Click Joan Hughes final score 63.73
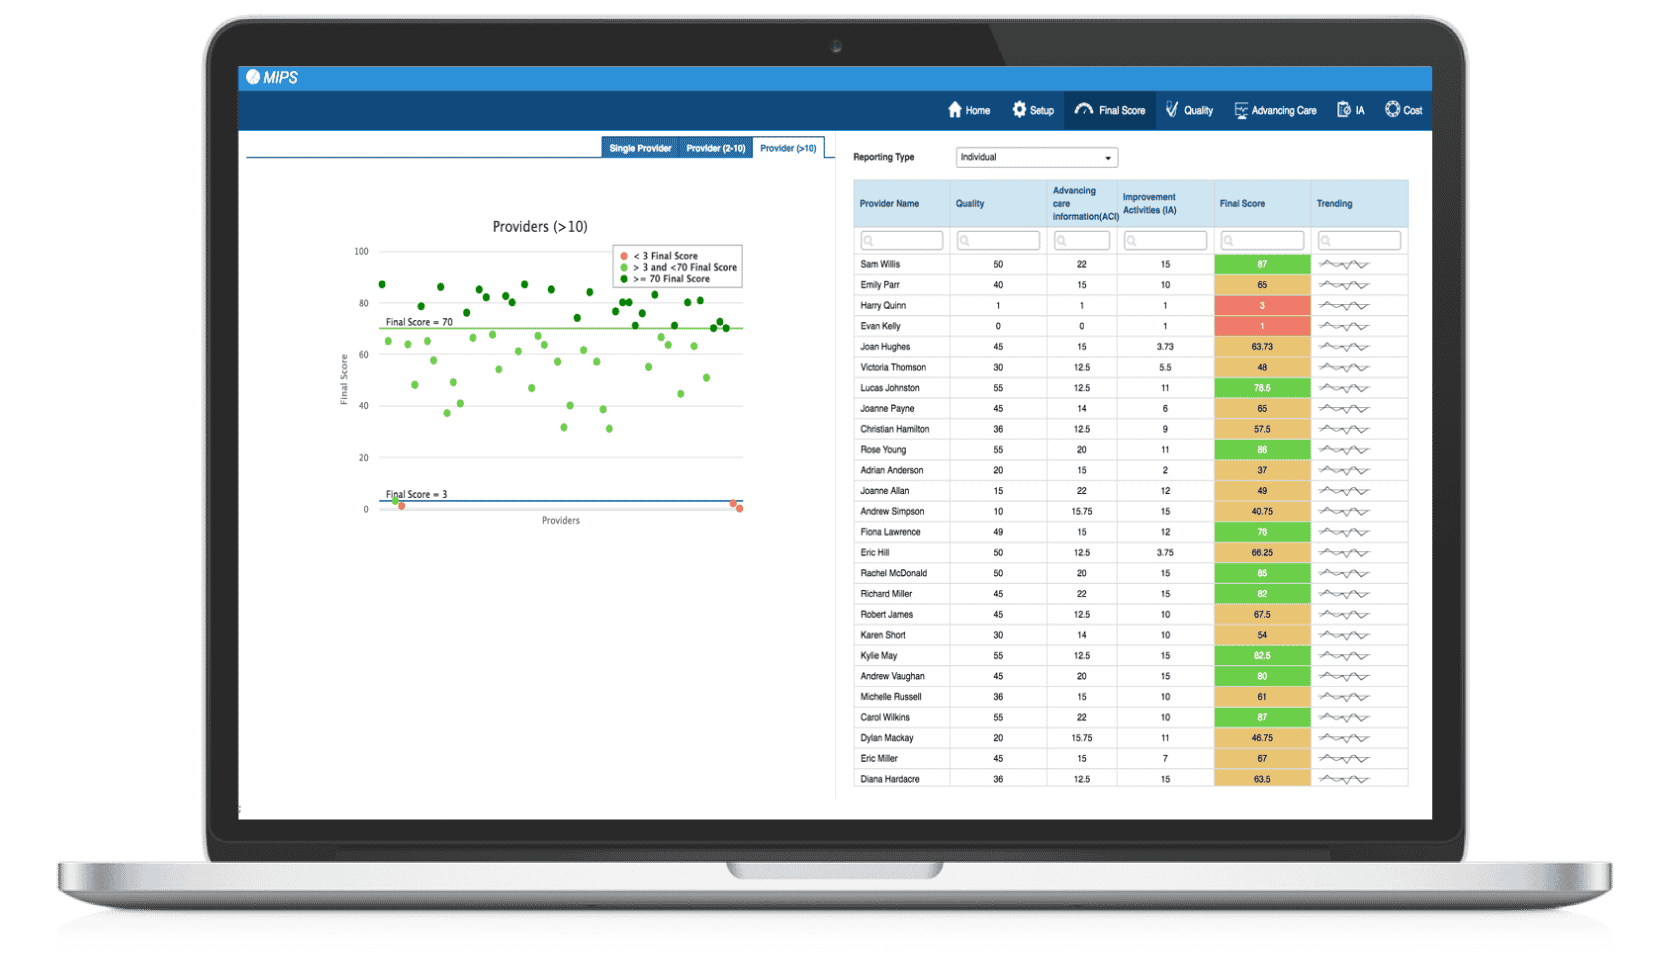The height and width of the screenshot is (960, 1671). [x=1262, y=347]
